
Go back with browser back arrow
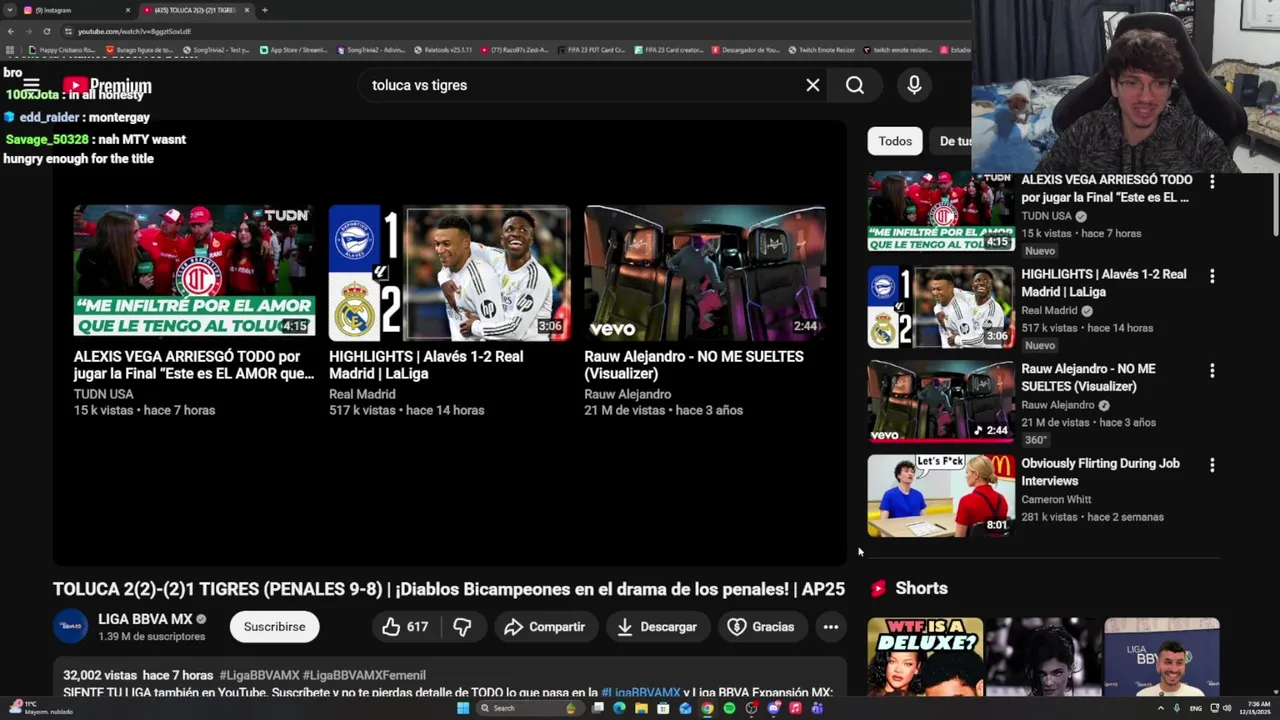(11, 31)
